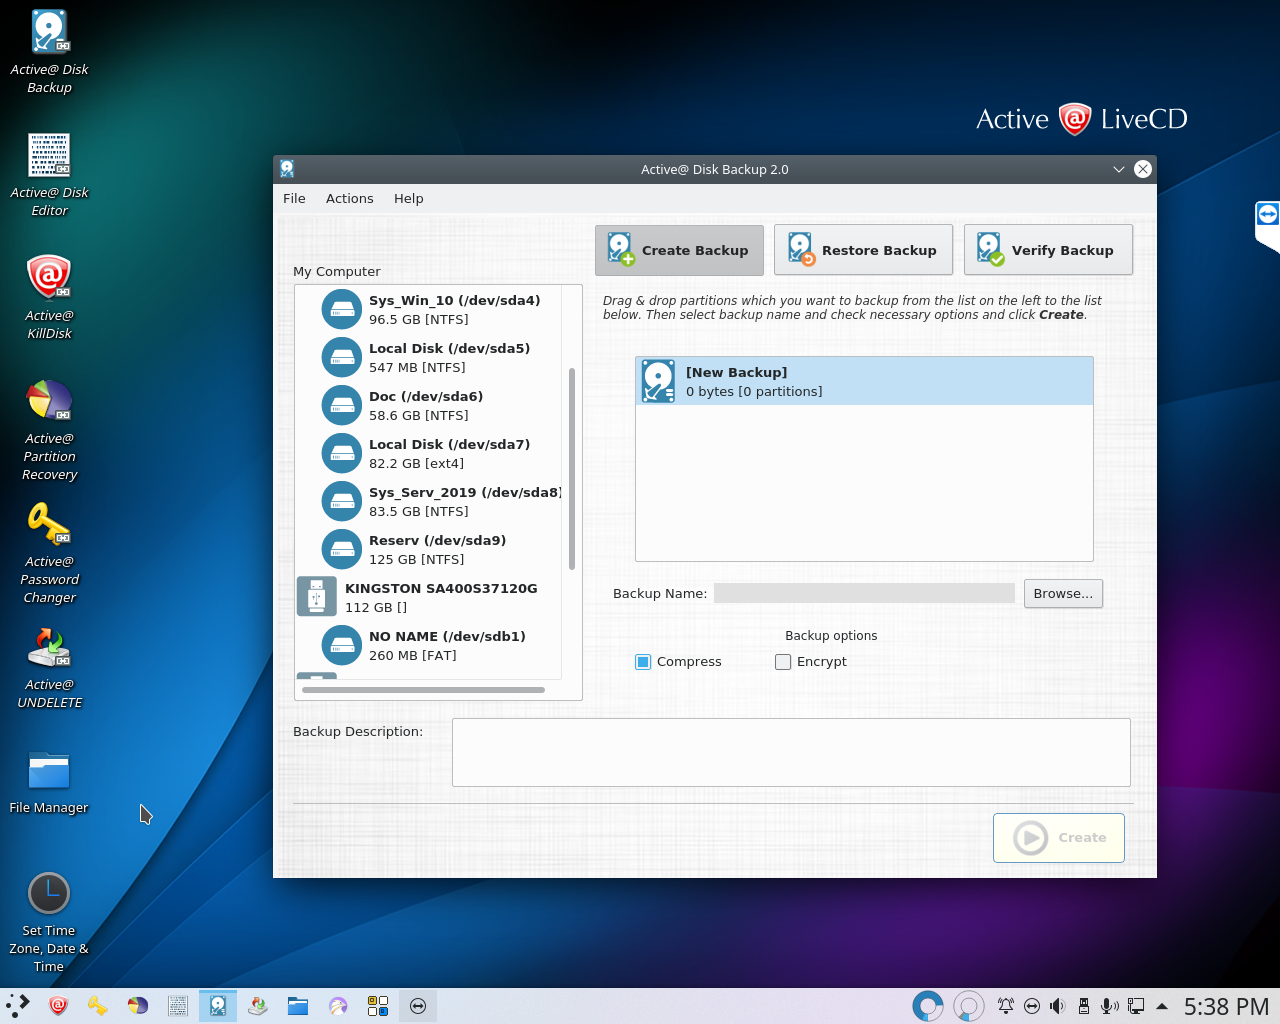Open Active@ UNDELETE desktop icon
Image resolution: width=1280 pixels, height=1024 pixels.
click(x=49, y=647)
